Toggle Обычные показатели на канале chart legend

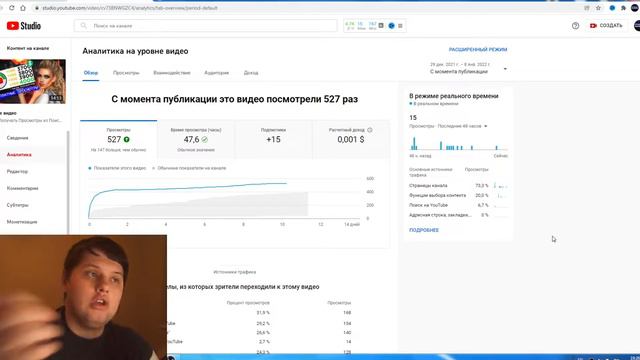tap(189, 168)
